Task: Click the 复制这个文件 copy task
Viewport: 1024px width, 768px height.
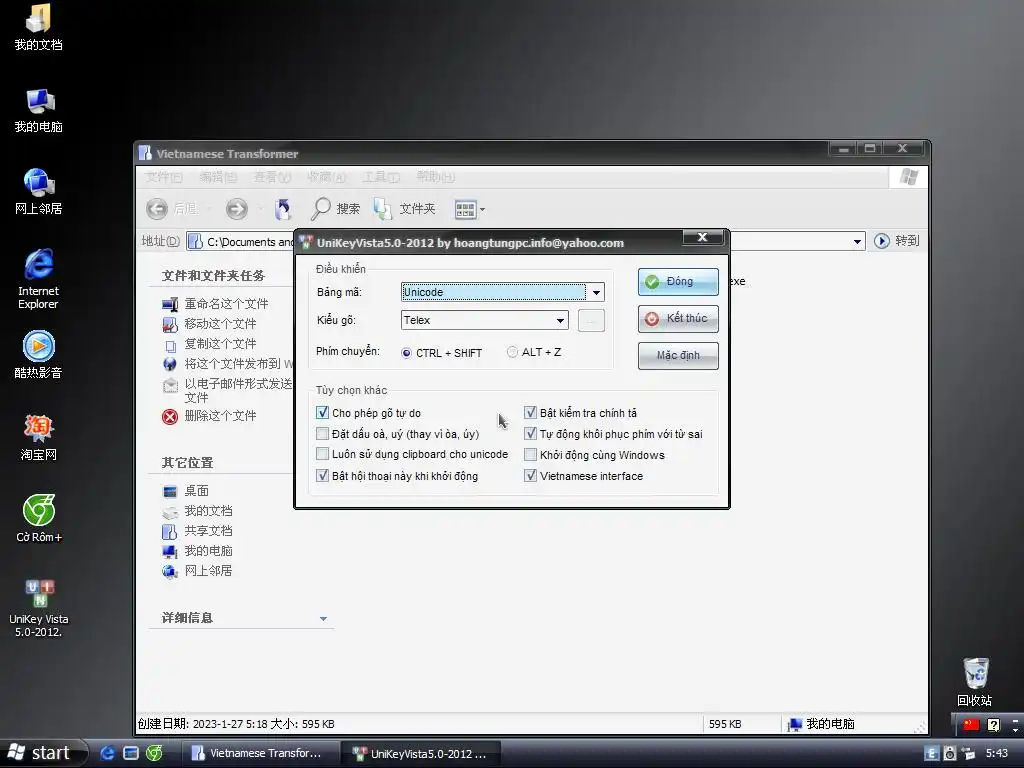Action: [x=209, y=344]
